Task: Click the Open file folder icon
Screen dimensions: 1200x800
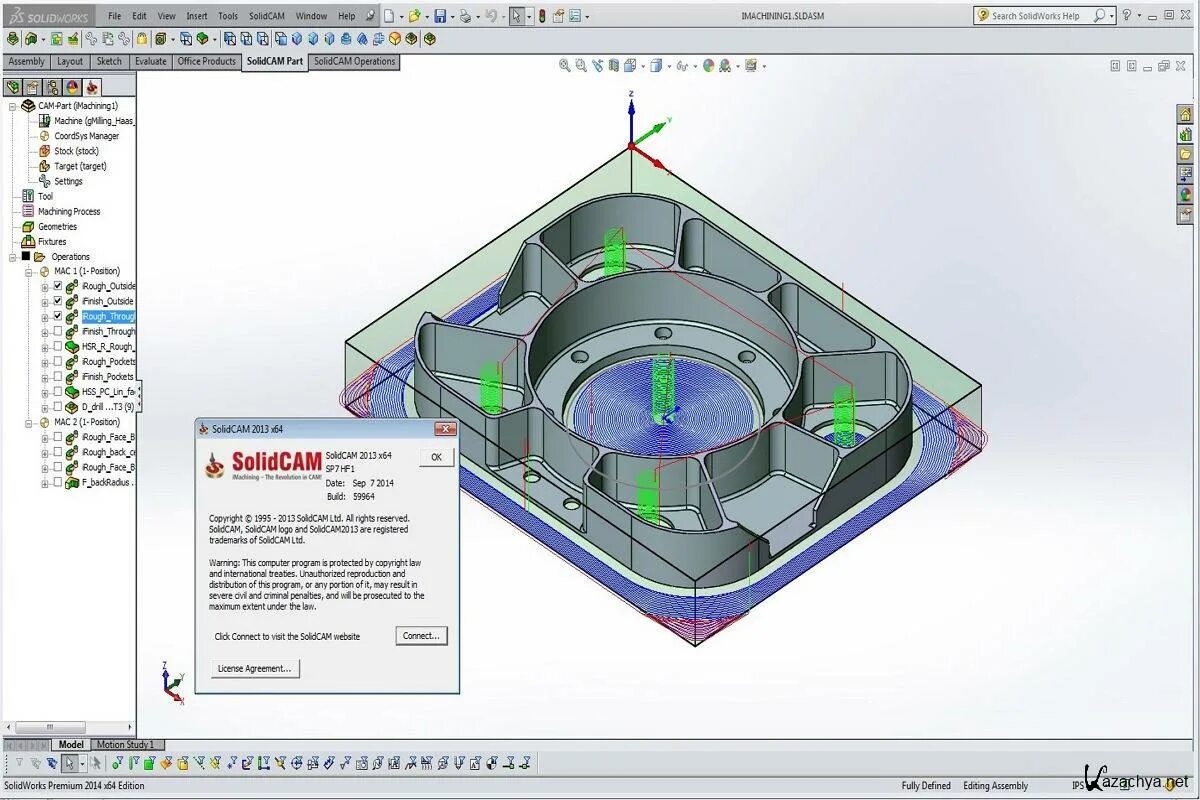Action: click(414, 16)
